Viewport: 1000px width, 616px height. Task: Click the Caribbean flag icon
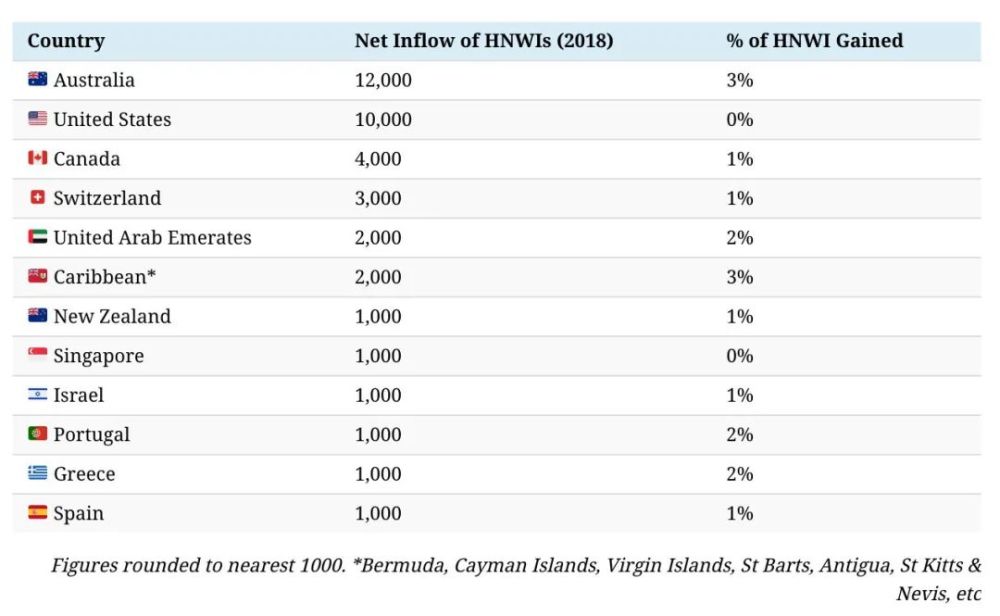point(38,275)
